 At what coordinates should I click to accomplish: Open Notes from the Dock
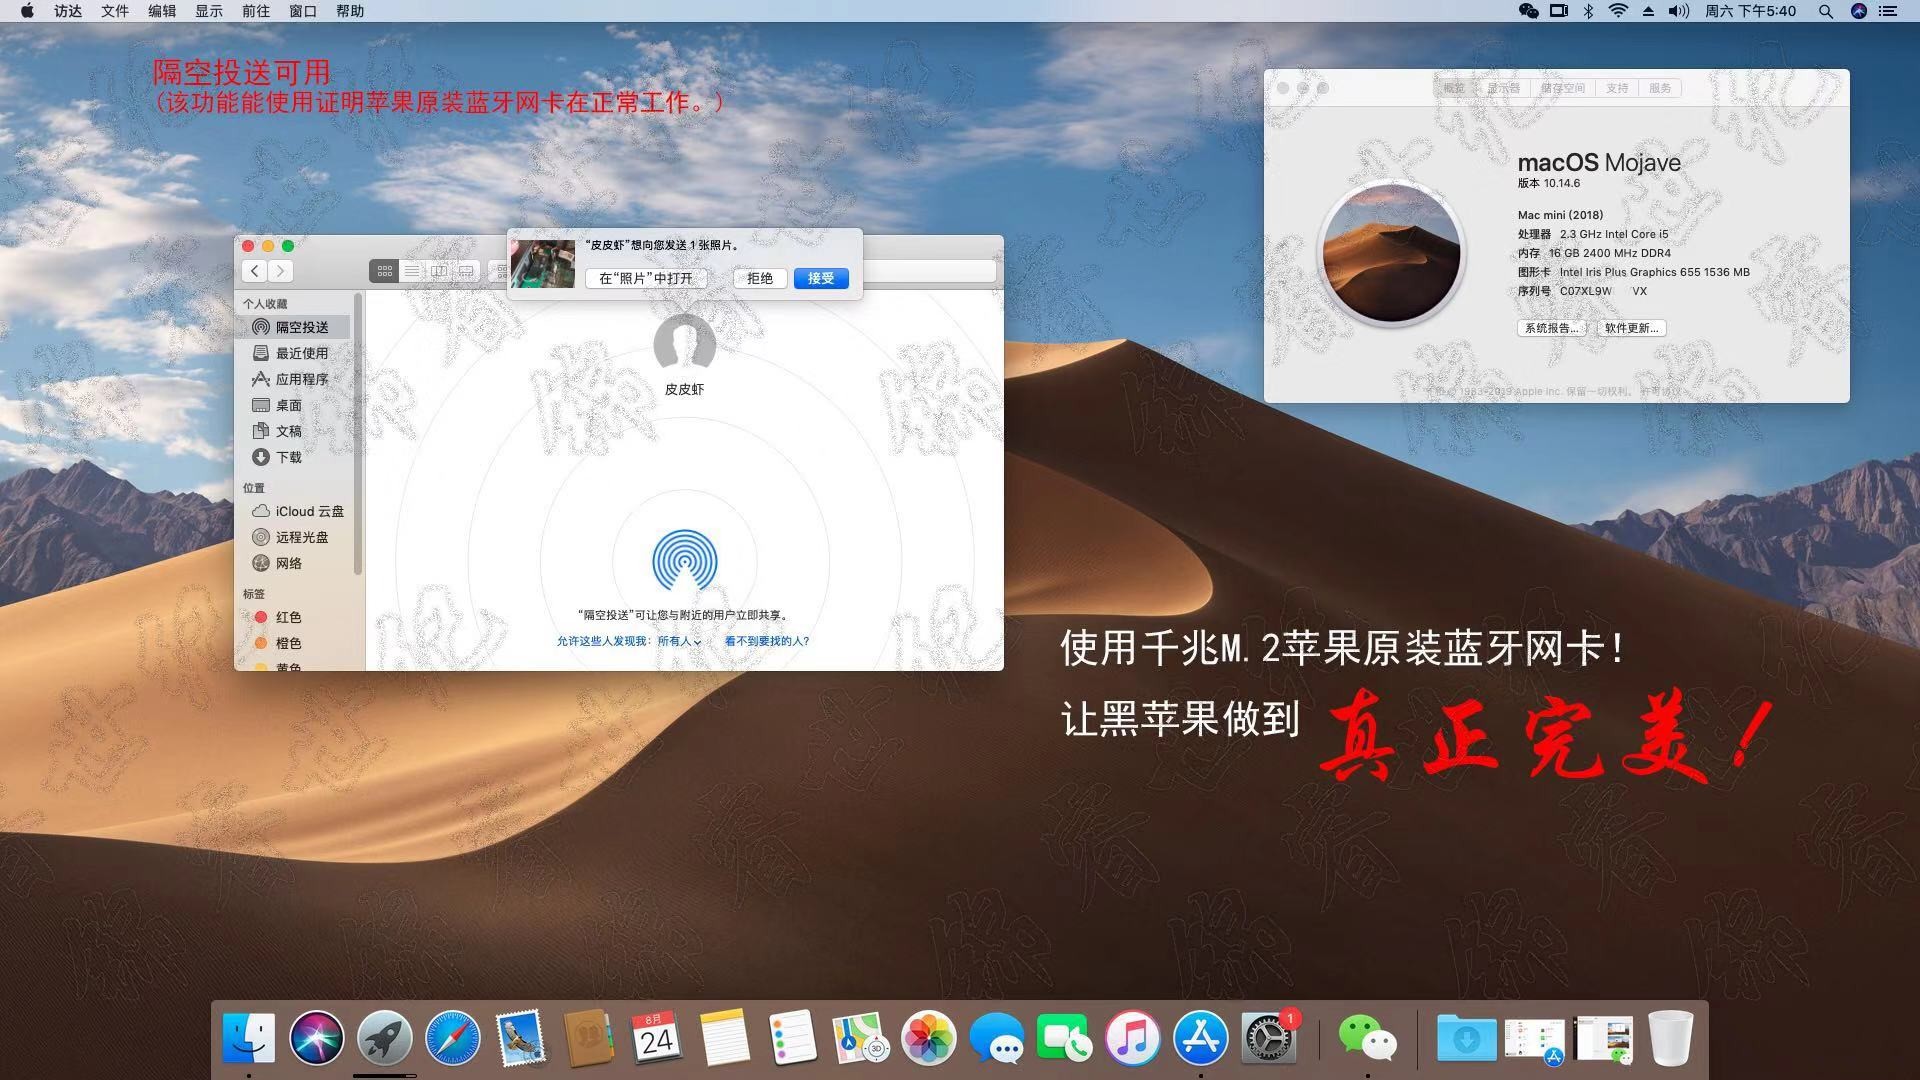[724, 1037]
